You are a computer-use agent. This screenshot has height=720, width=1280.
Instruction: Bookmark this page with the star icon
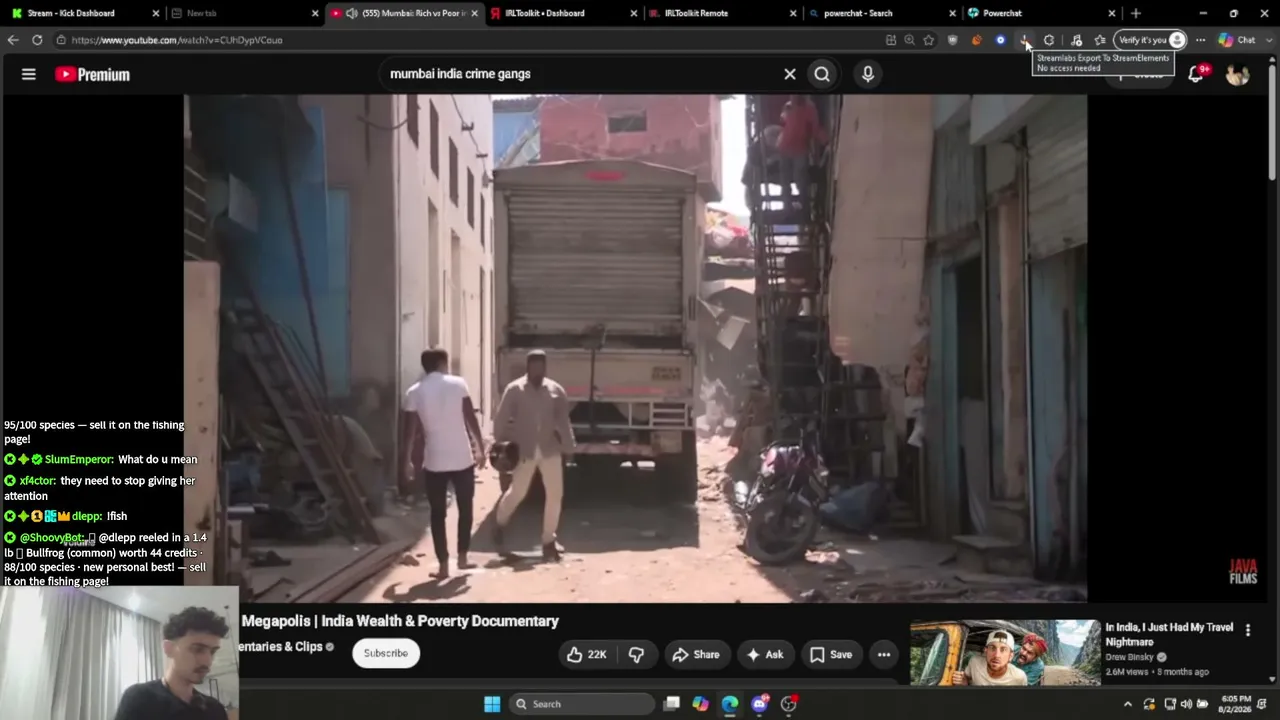(929, 40)
